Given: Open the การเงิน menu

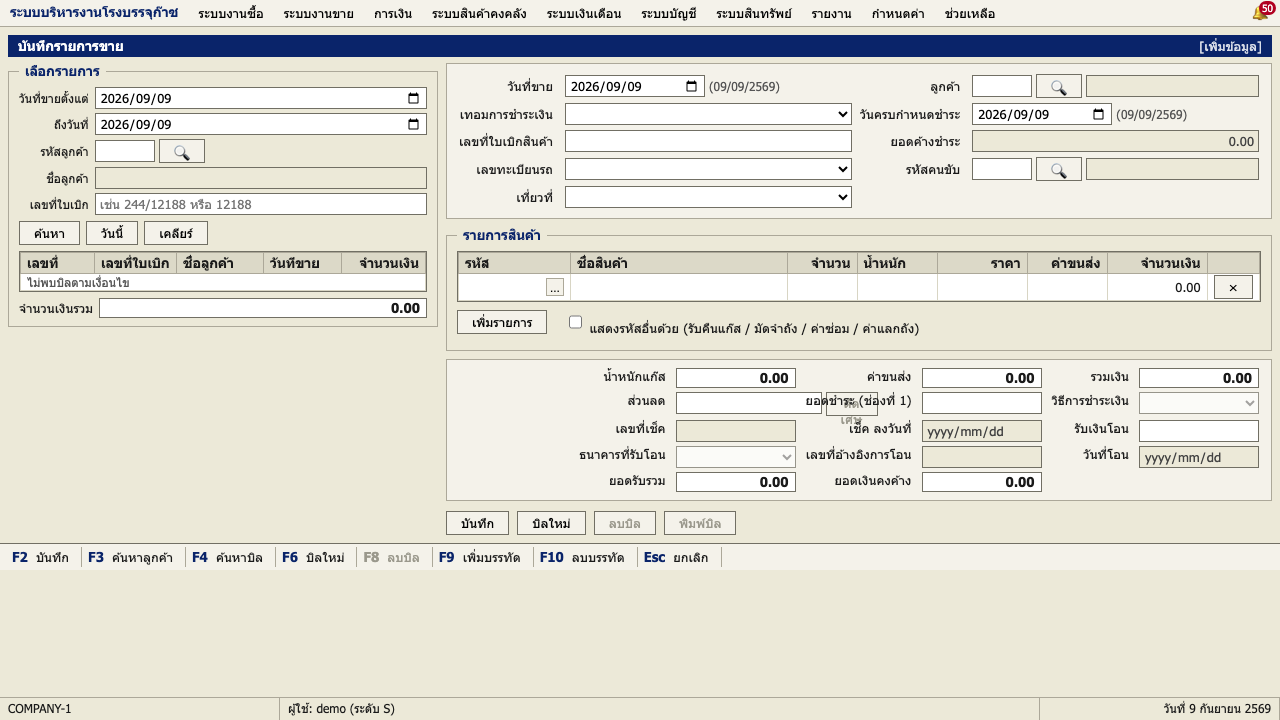Looking at the screenshot, I should click(x=393, y=13).
